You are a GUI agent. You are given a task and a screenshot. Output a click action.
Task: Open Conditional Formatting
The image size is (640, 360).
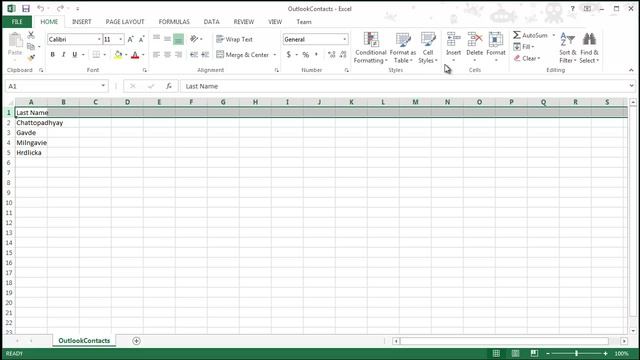coord(371,48)
